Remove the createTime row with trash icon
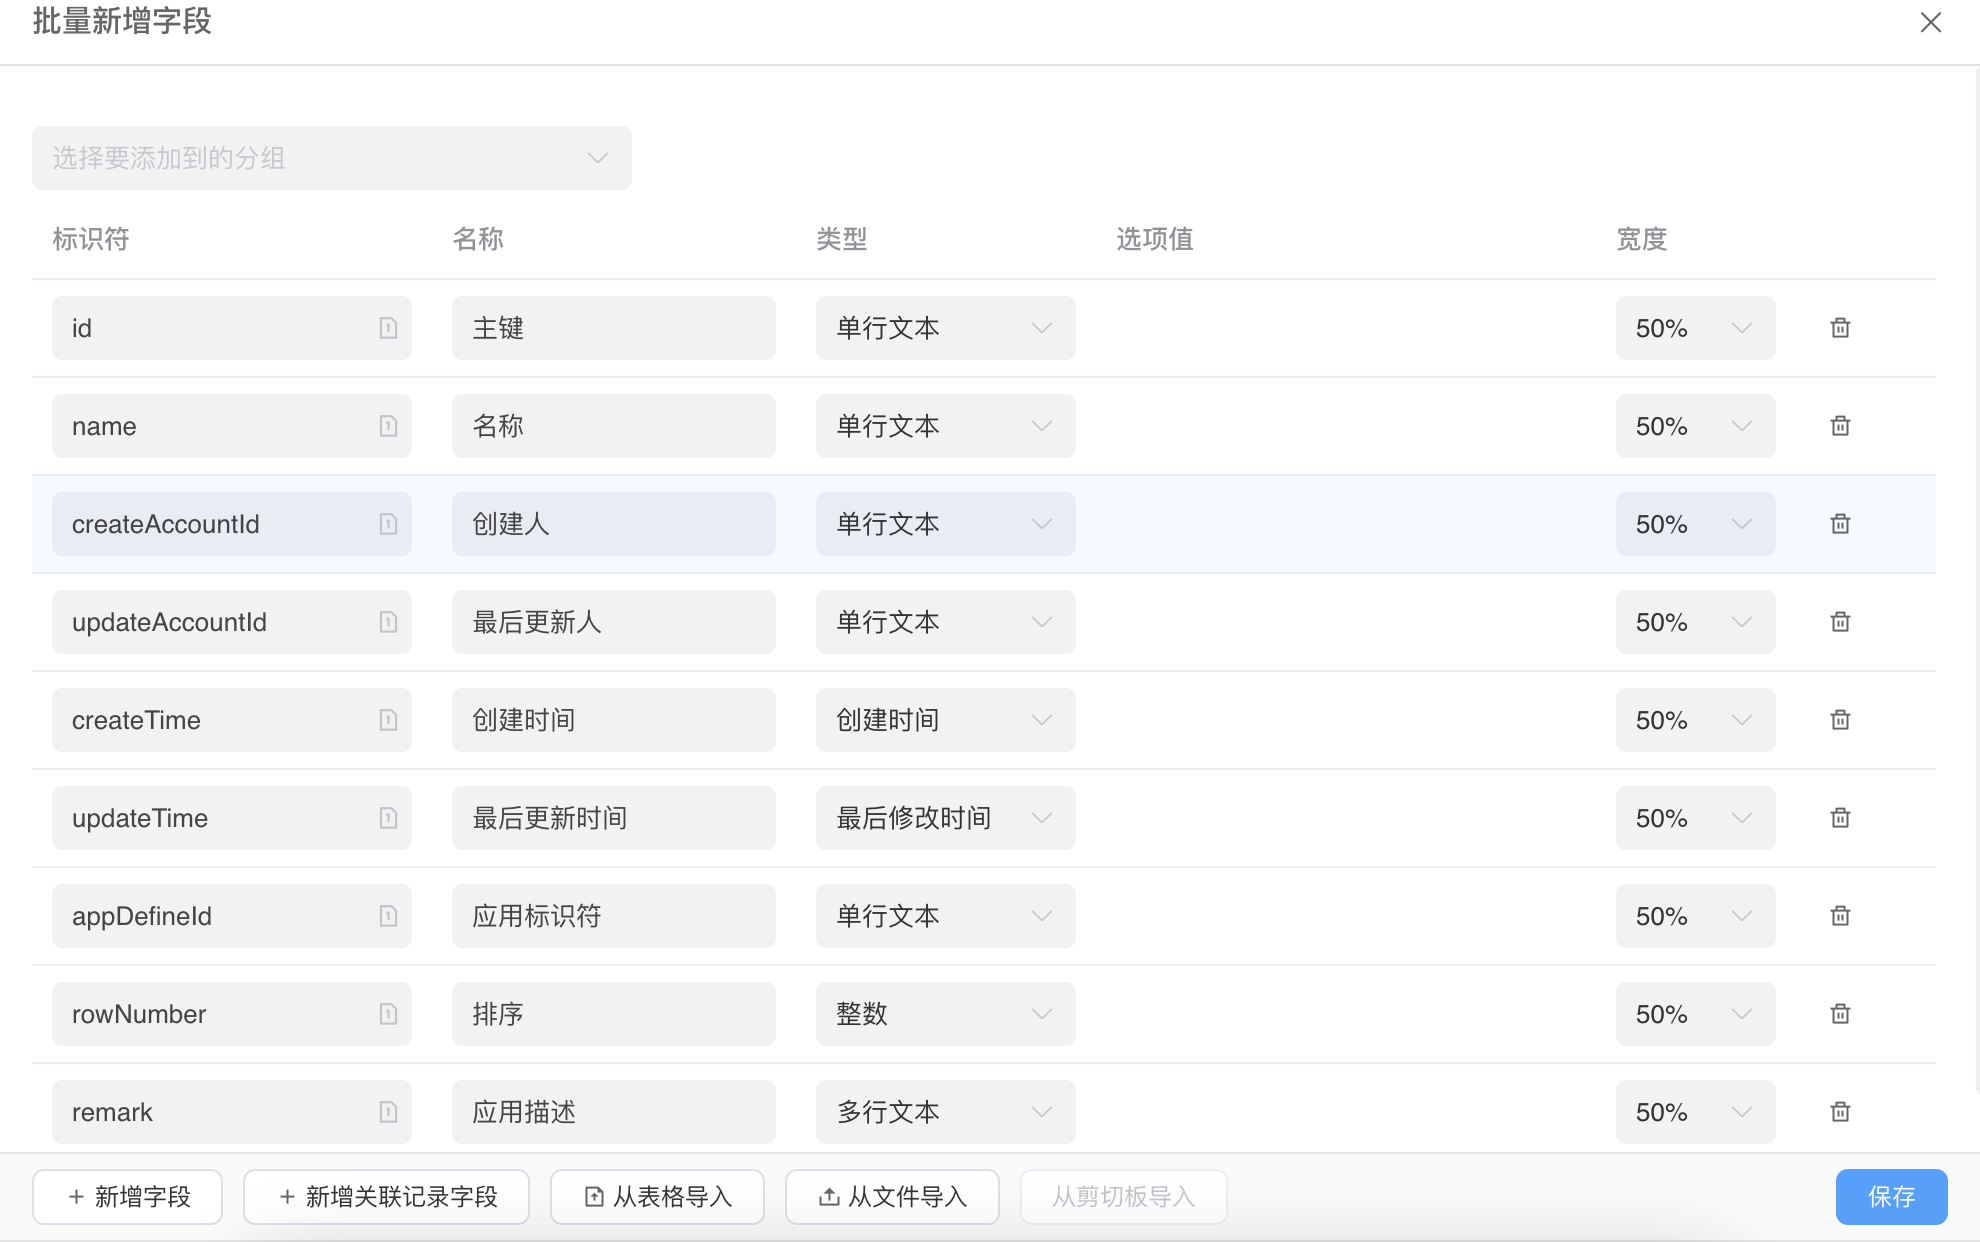Viewport: 1980px width, 1242px height. [x=1840, y=720]
